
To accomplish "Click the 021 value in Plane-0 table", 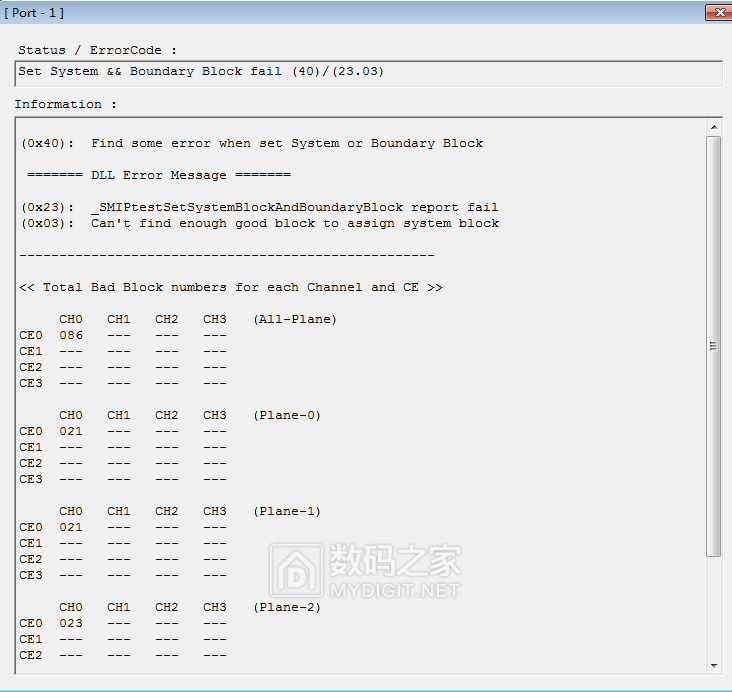I will 71,431.
